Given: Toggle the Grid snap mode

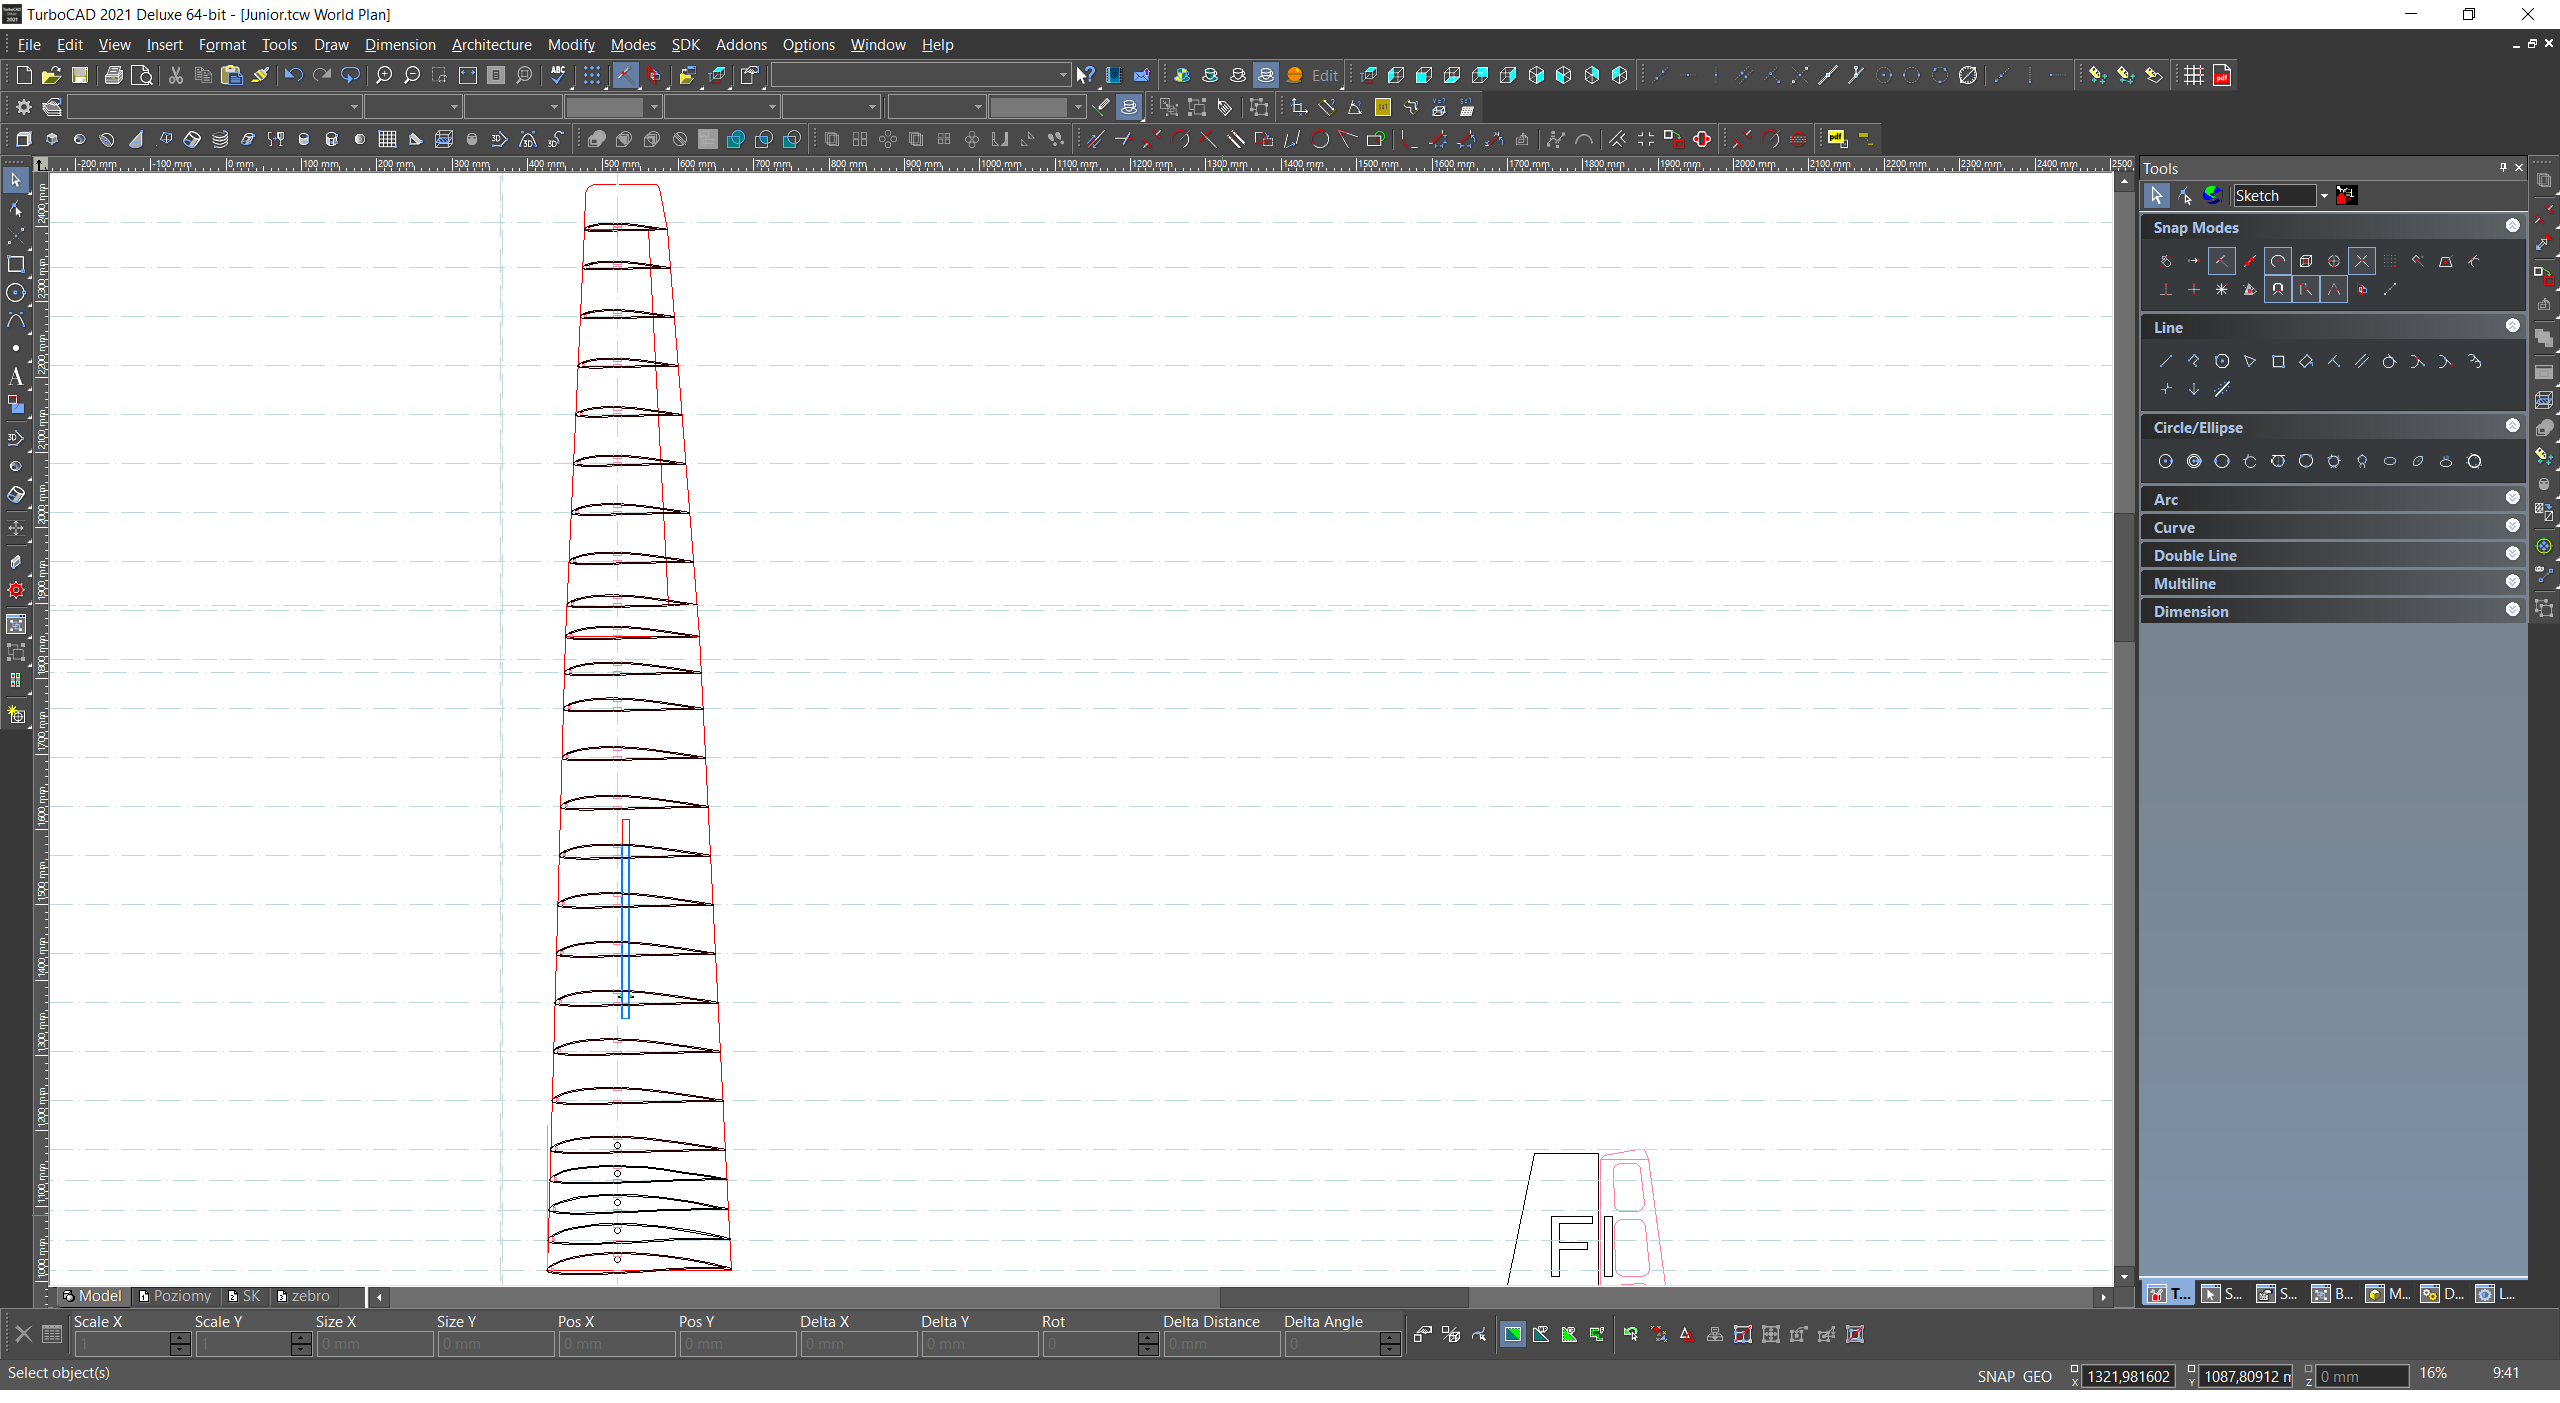Looking at the screenshot, I should pos(2390,261).
